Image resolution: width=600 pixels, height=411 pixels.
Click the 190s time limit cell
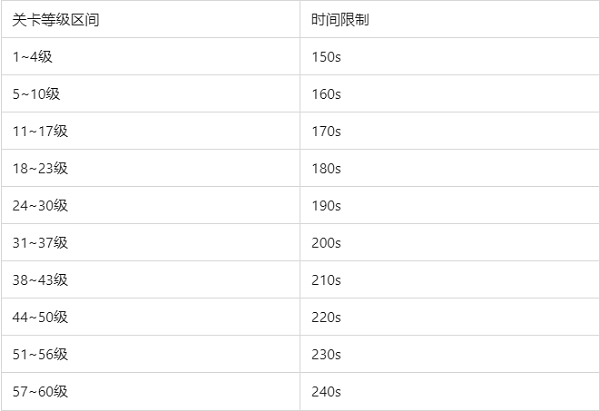point(327,205)
